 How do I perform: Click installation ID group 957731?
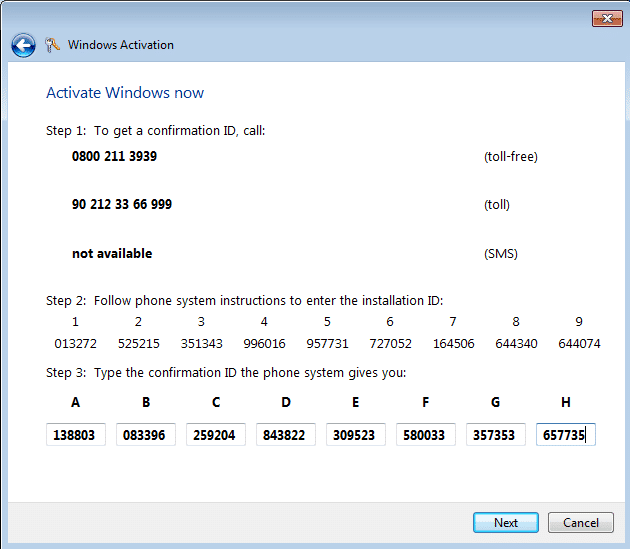coord(327,344)
